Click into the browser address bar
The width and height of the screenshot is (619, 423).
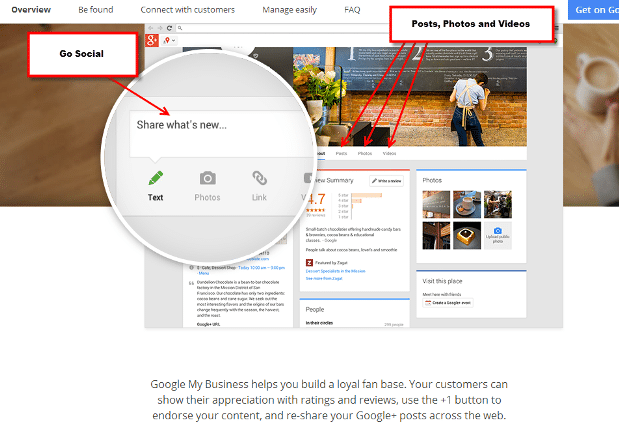pos(282,28)
